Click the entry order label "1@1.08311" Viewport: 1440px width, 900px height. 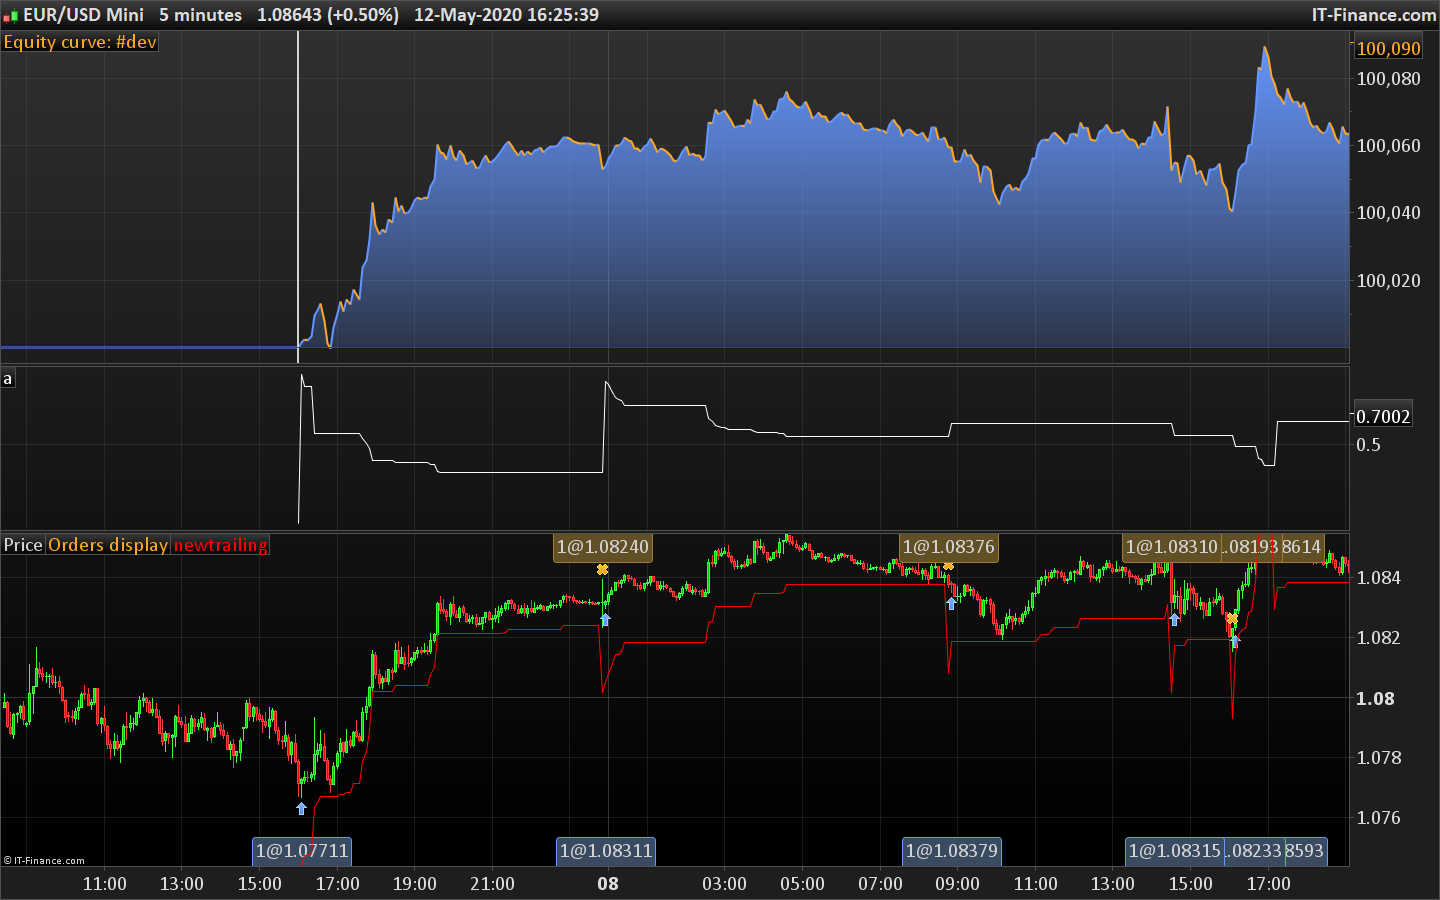coord(606,851)
